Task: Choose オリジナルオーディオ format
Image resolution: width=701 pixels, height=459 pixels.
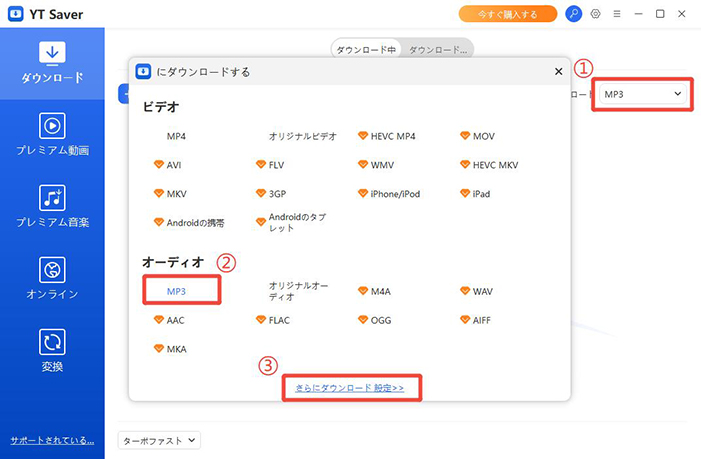Action: click(299, 291)
